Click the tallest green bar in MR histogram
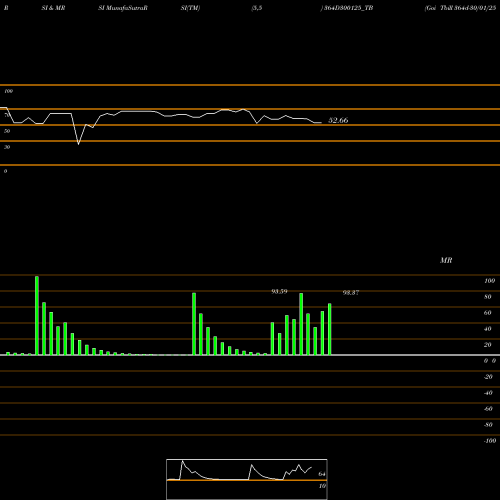This screenshot has width=500, height=500. [x=37, y=315]
